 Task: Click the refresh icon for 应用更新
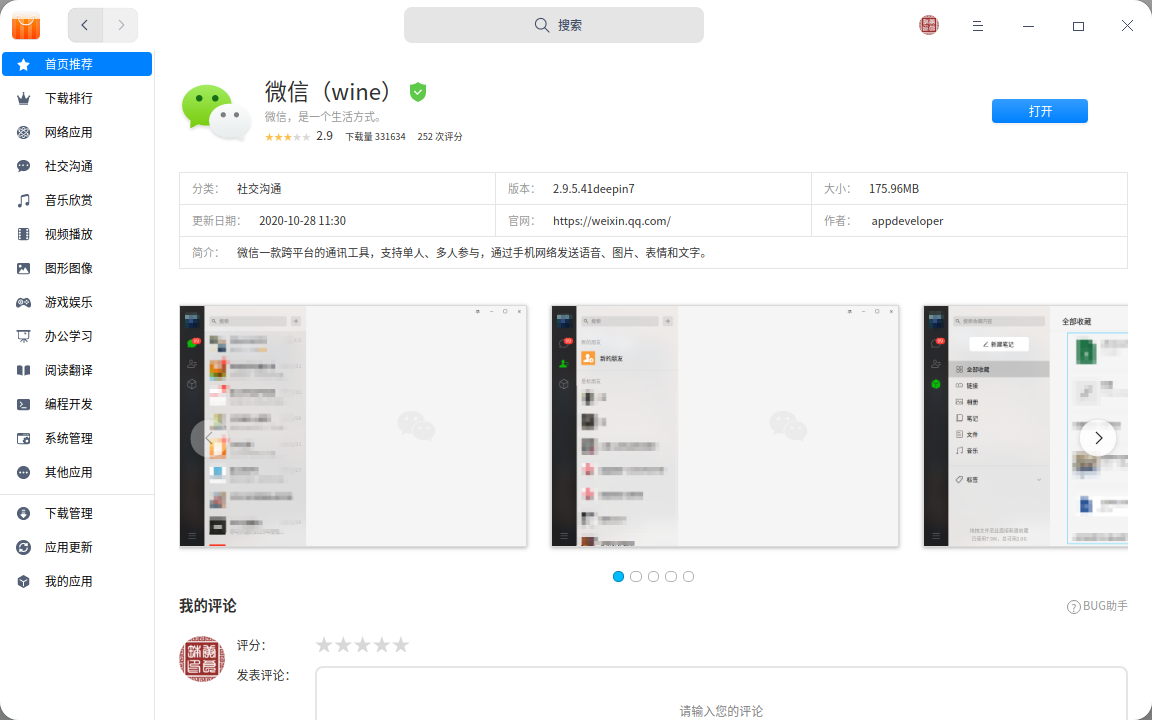[x=24, y=547]
